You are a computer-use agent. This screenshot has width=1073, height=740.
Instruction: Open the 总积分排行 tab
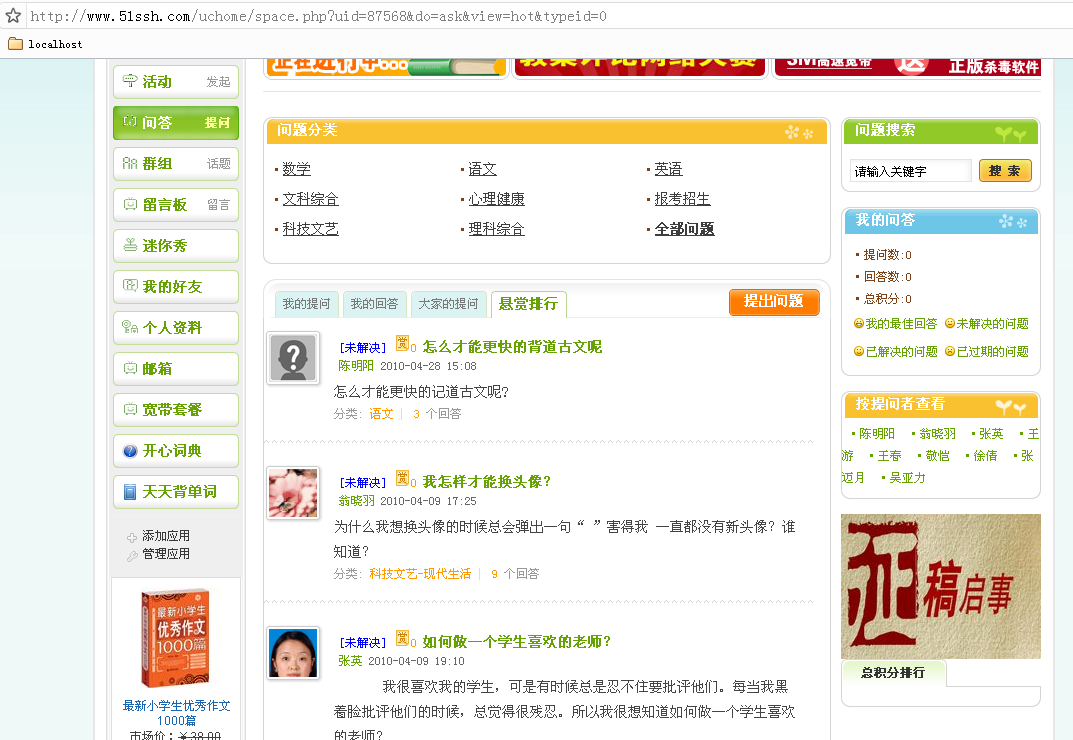pyautogui.click(x=893, y=673)
